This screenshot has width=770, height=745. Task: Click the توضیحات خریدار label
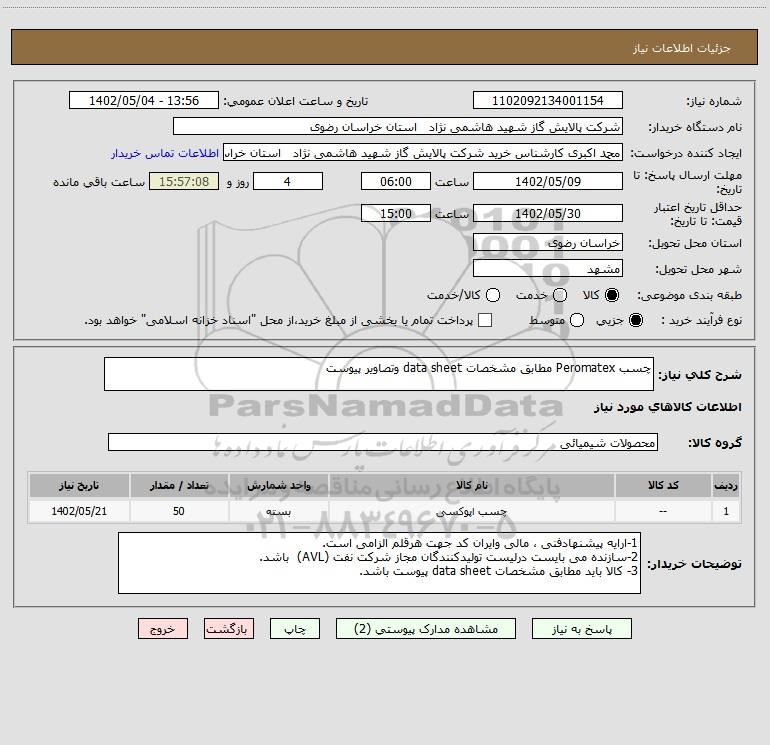coord(694,564)
